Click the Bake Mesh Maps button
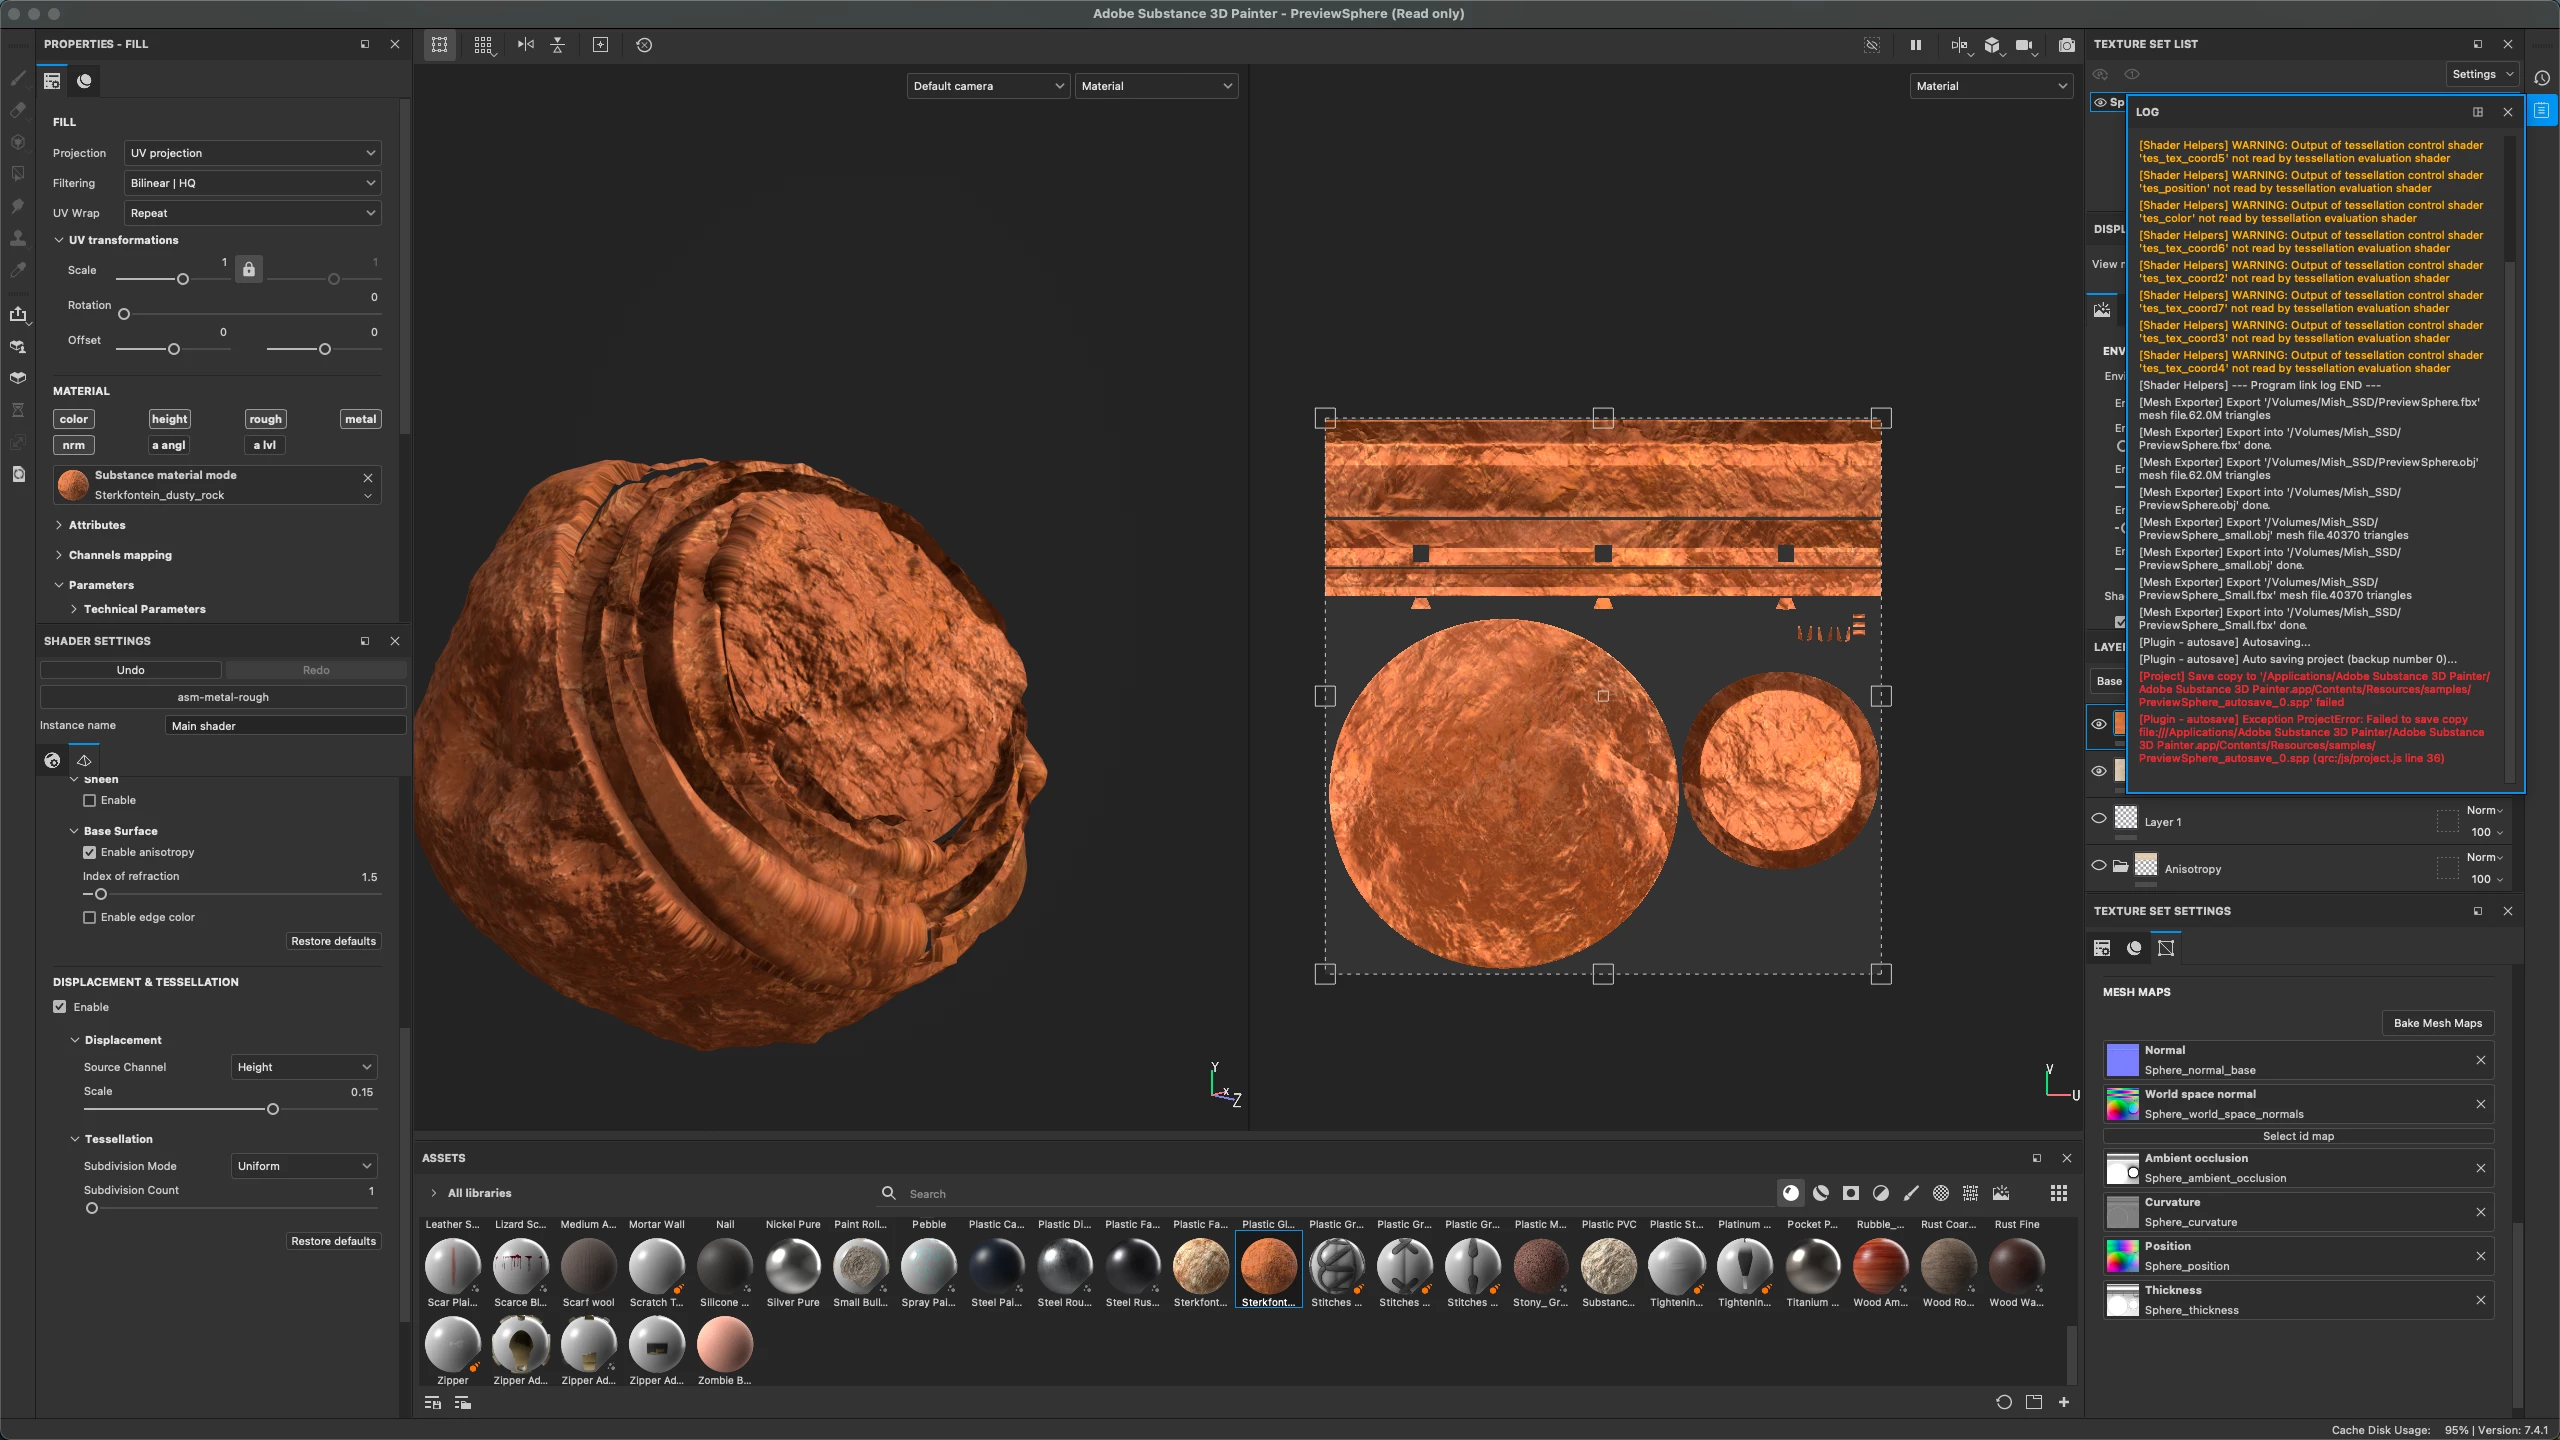 click(x=2437, y=1023)
